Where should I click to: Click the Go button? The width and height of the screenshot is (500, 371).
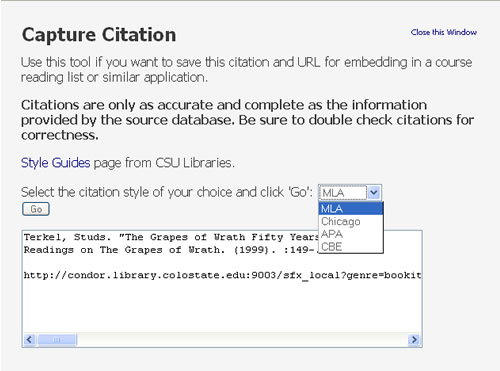(x=36, y=209)
